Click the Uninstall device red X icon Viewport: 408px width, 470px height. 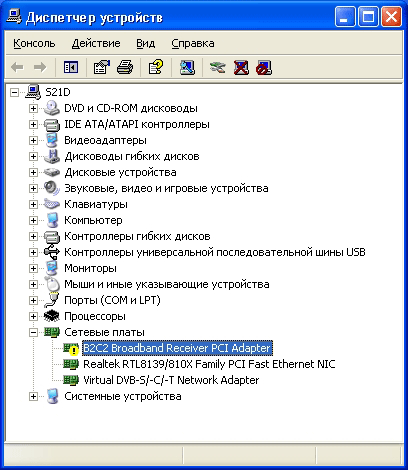point(241,67)
